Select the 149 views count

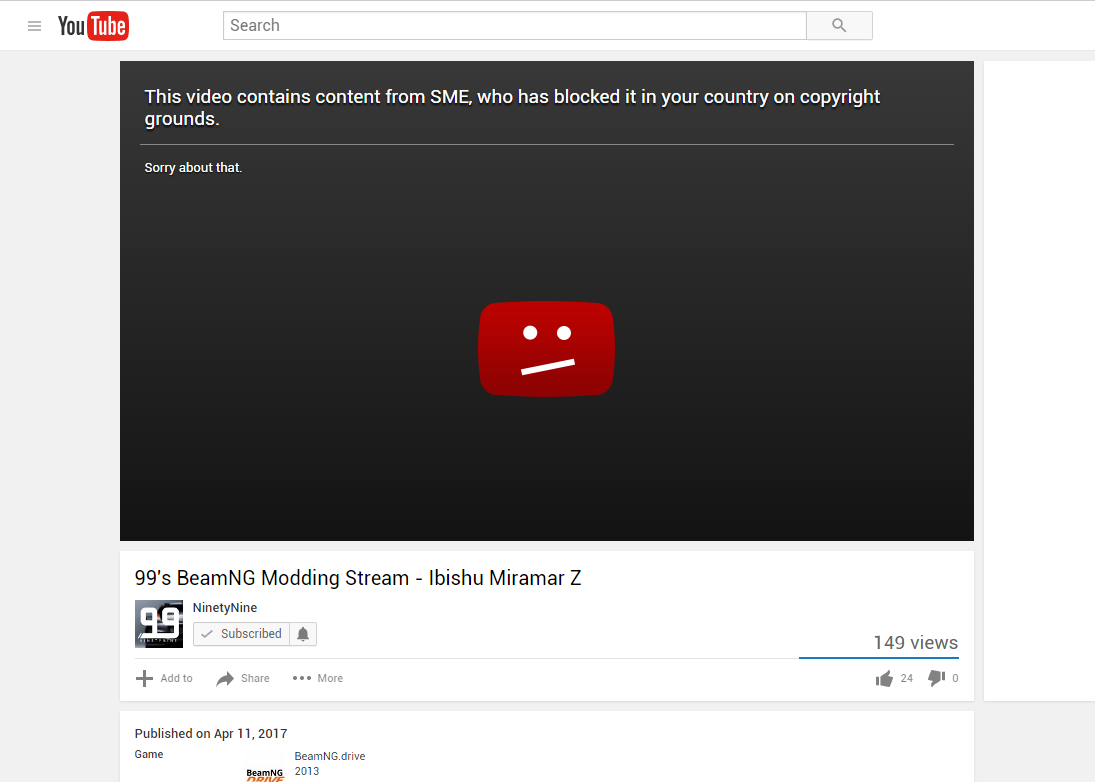click(916, 642)
